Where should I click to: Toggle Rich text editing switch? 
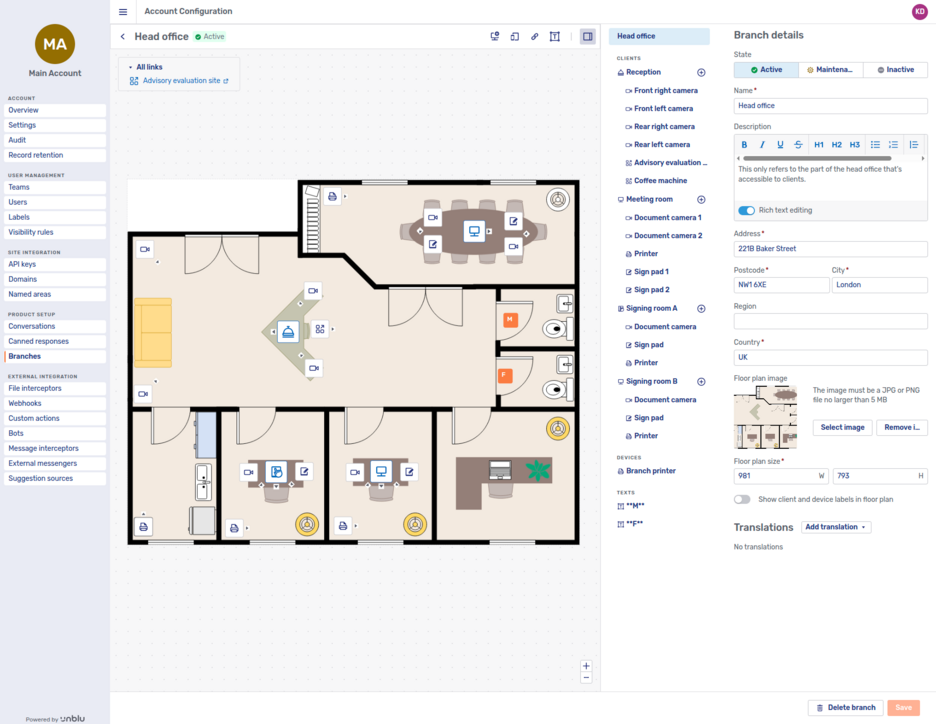coord(746,210)
